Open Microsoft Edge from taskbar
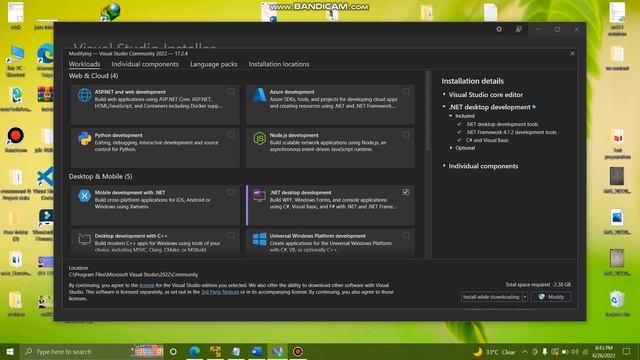 tap(194, 351)
